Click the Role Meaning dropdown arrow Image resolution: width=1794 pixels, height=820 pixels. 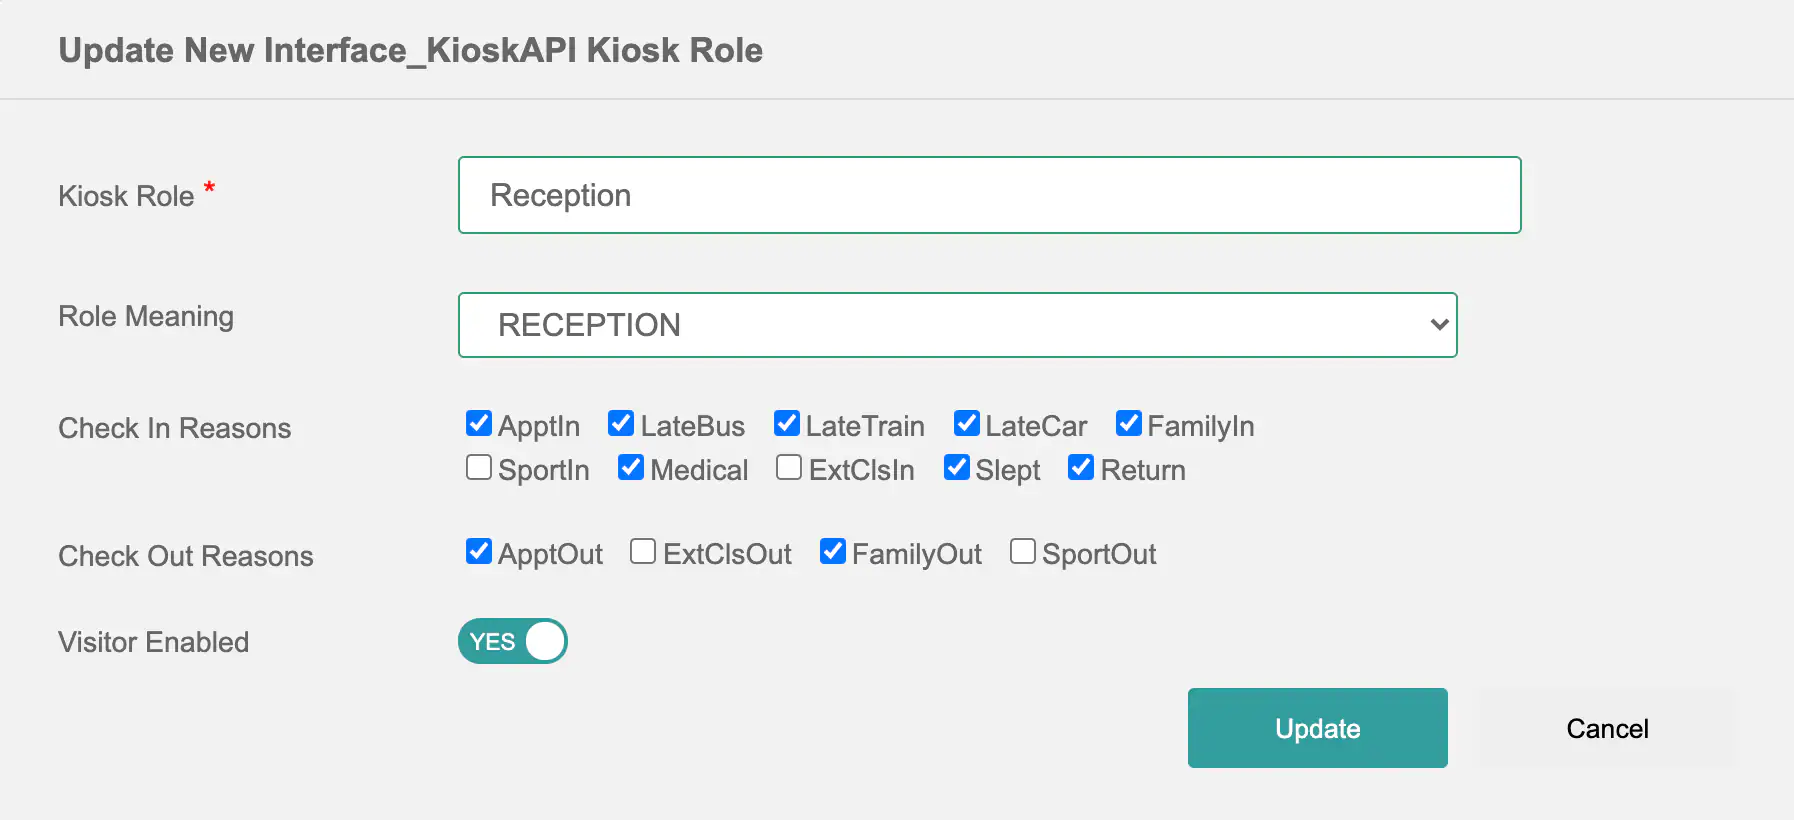click(x=1439, y=325)
